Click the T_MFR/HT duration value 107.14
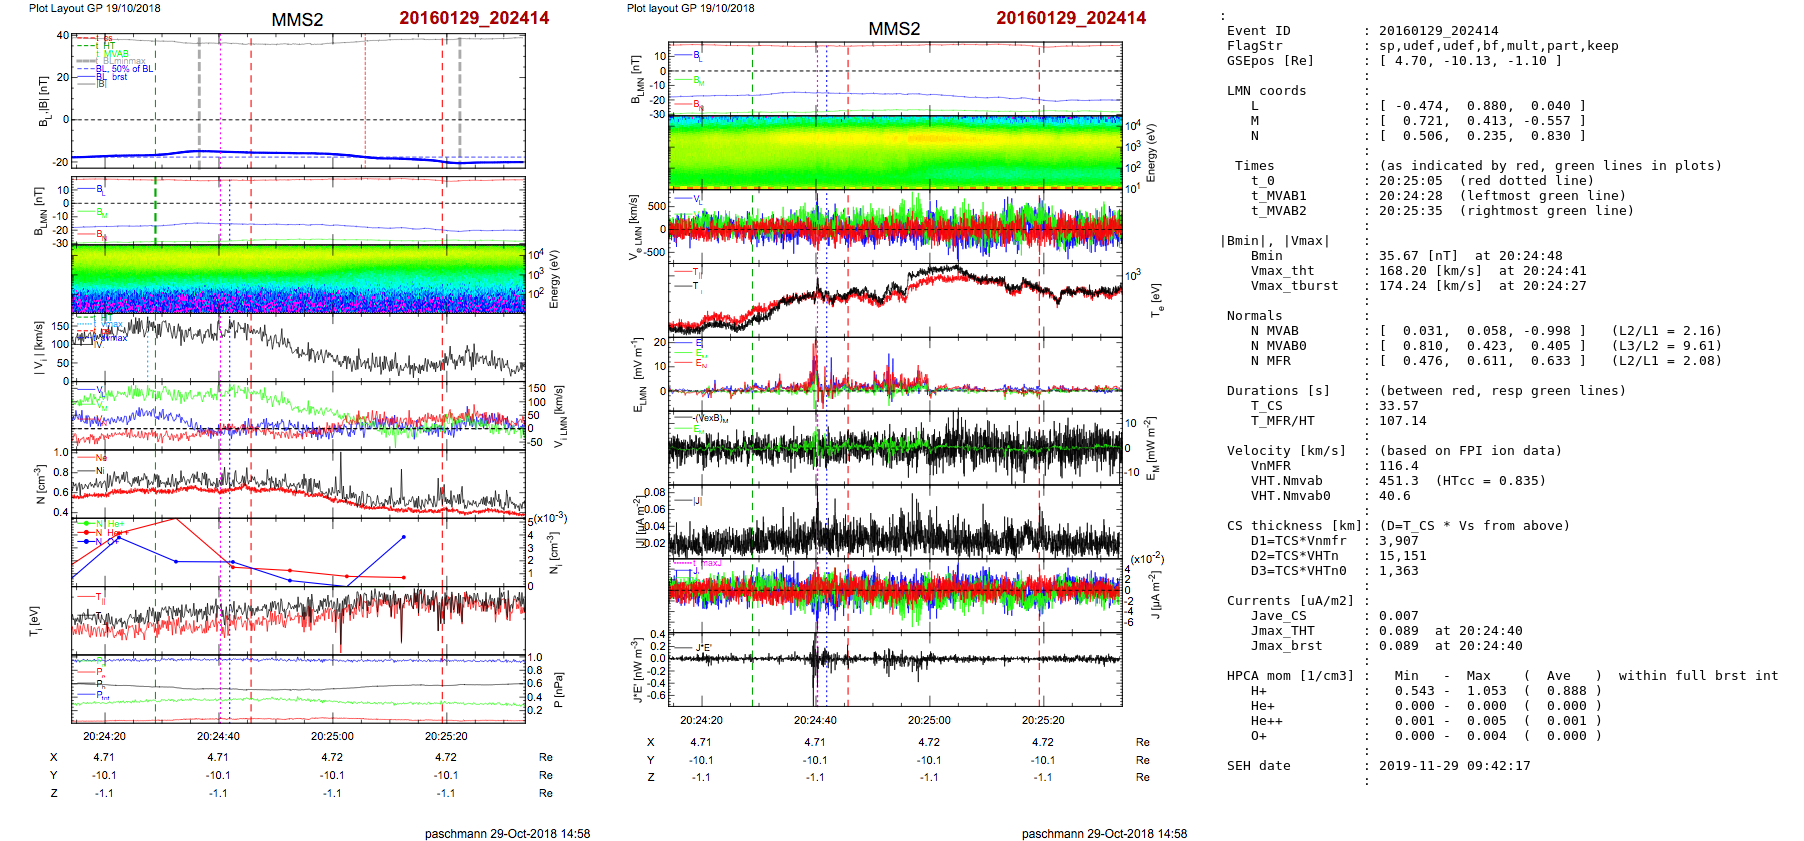1804x841 pixels. click(x=1402, y=421)
